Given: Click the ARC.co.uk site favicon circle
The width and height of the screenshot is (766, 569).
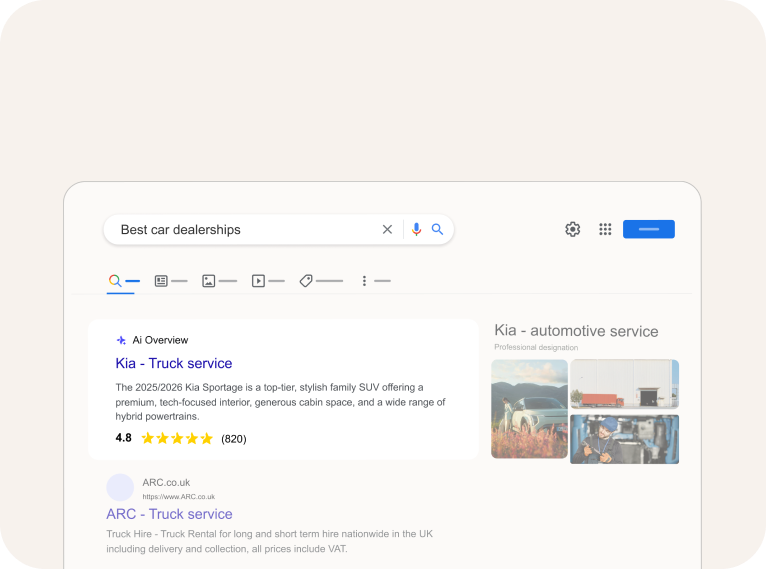Looking at the screenshot, I should point(120,487).
